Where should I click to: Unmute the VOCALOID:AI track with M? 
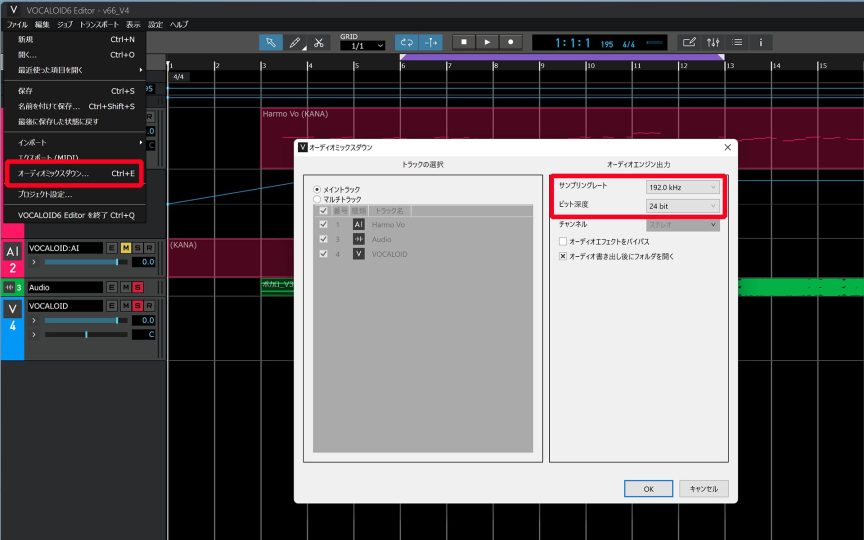(126, 248)
